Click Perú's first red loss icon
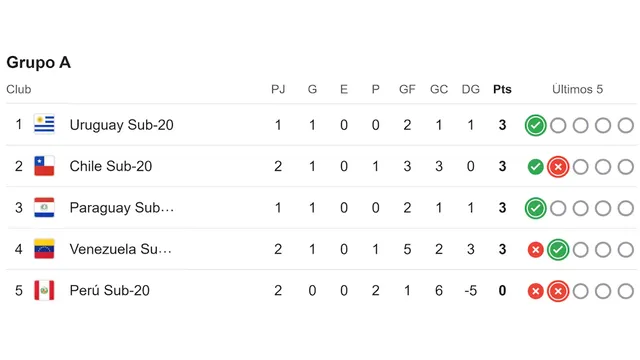Viewport: 640px width, 360px height. click(x=536, y=291)
